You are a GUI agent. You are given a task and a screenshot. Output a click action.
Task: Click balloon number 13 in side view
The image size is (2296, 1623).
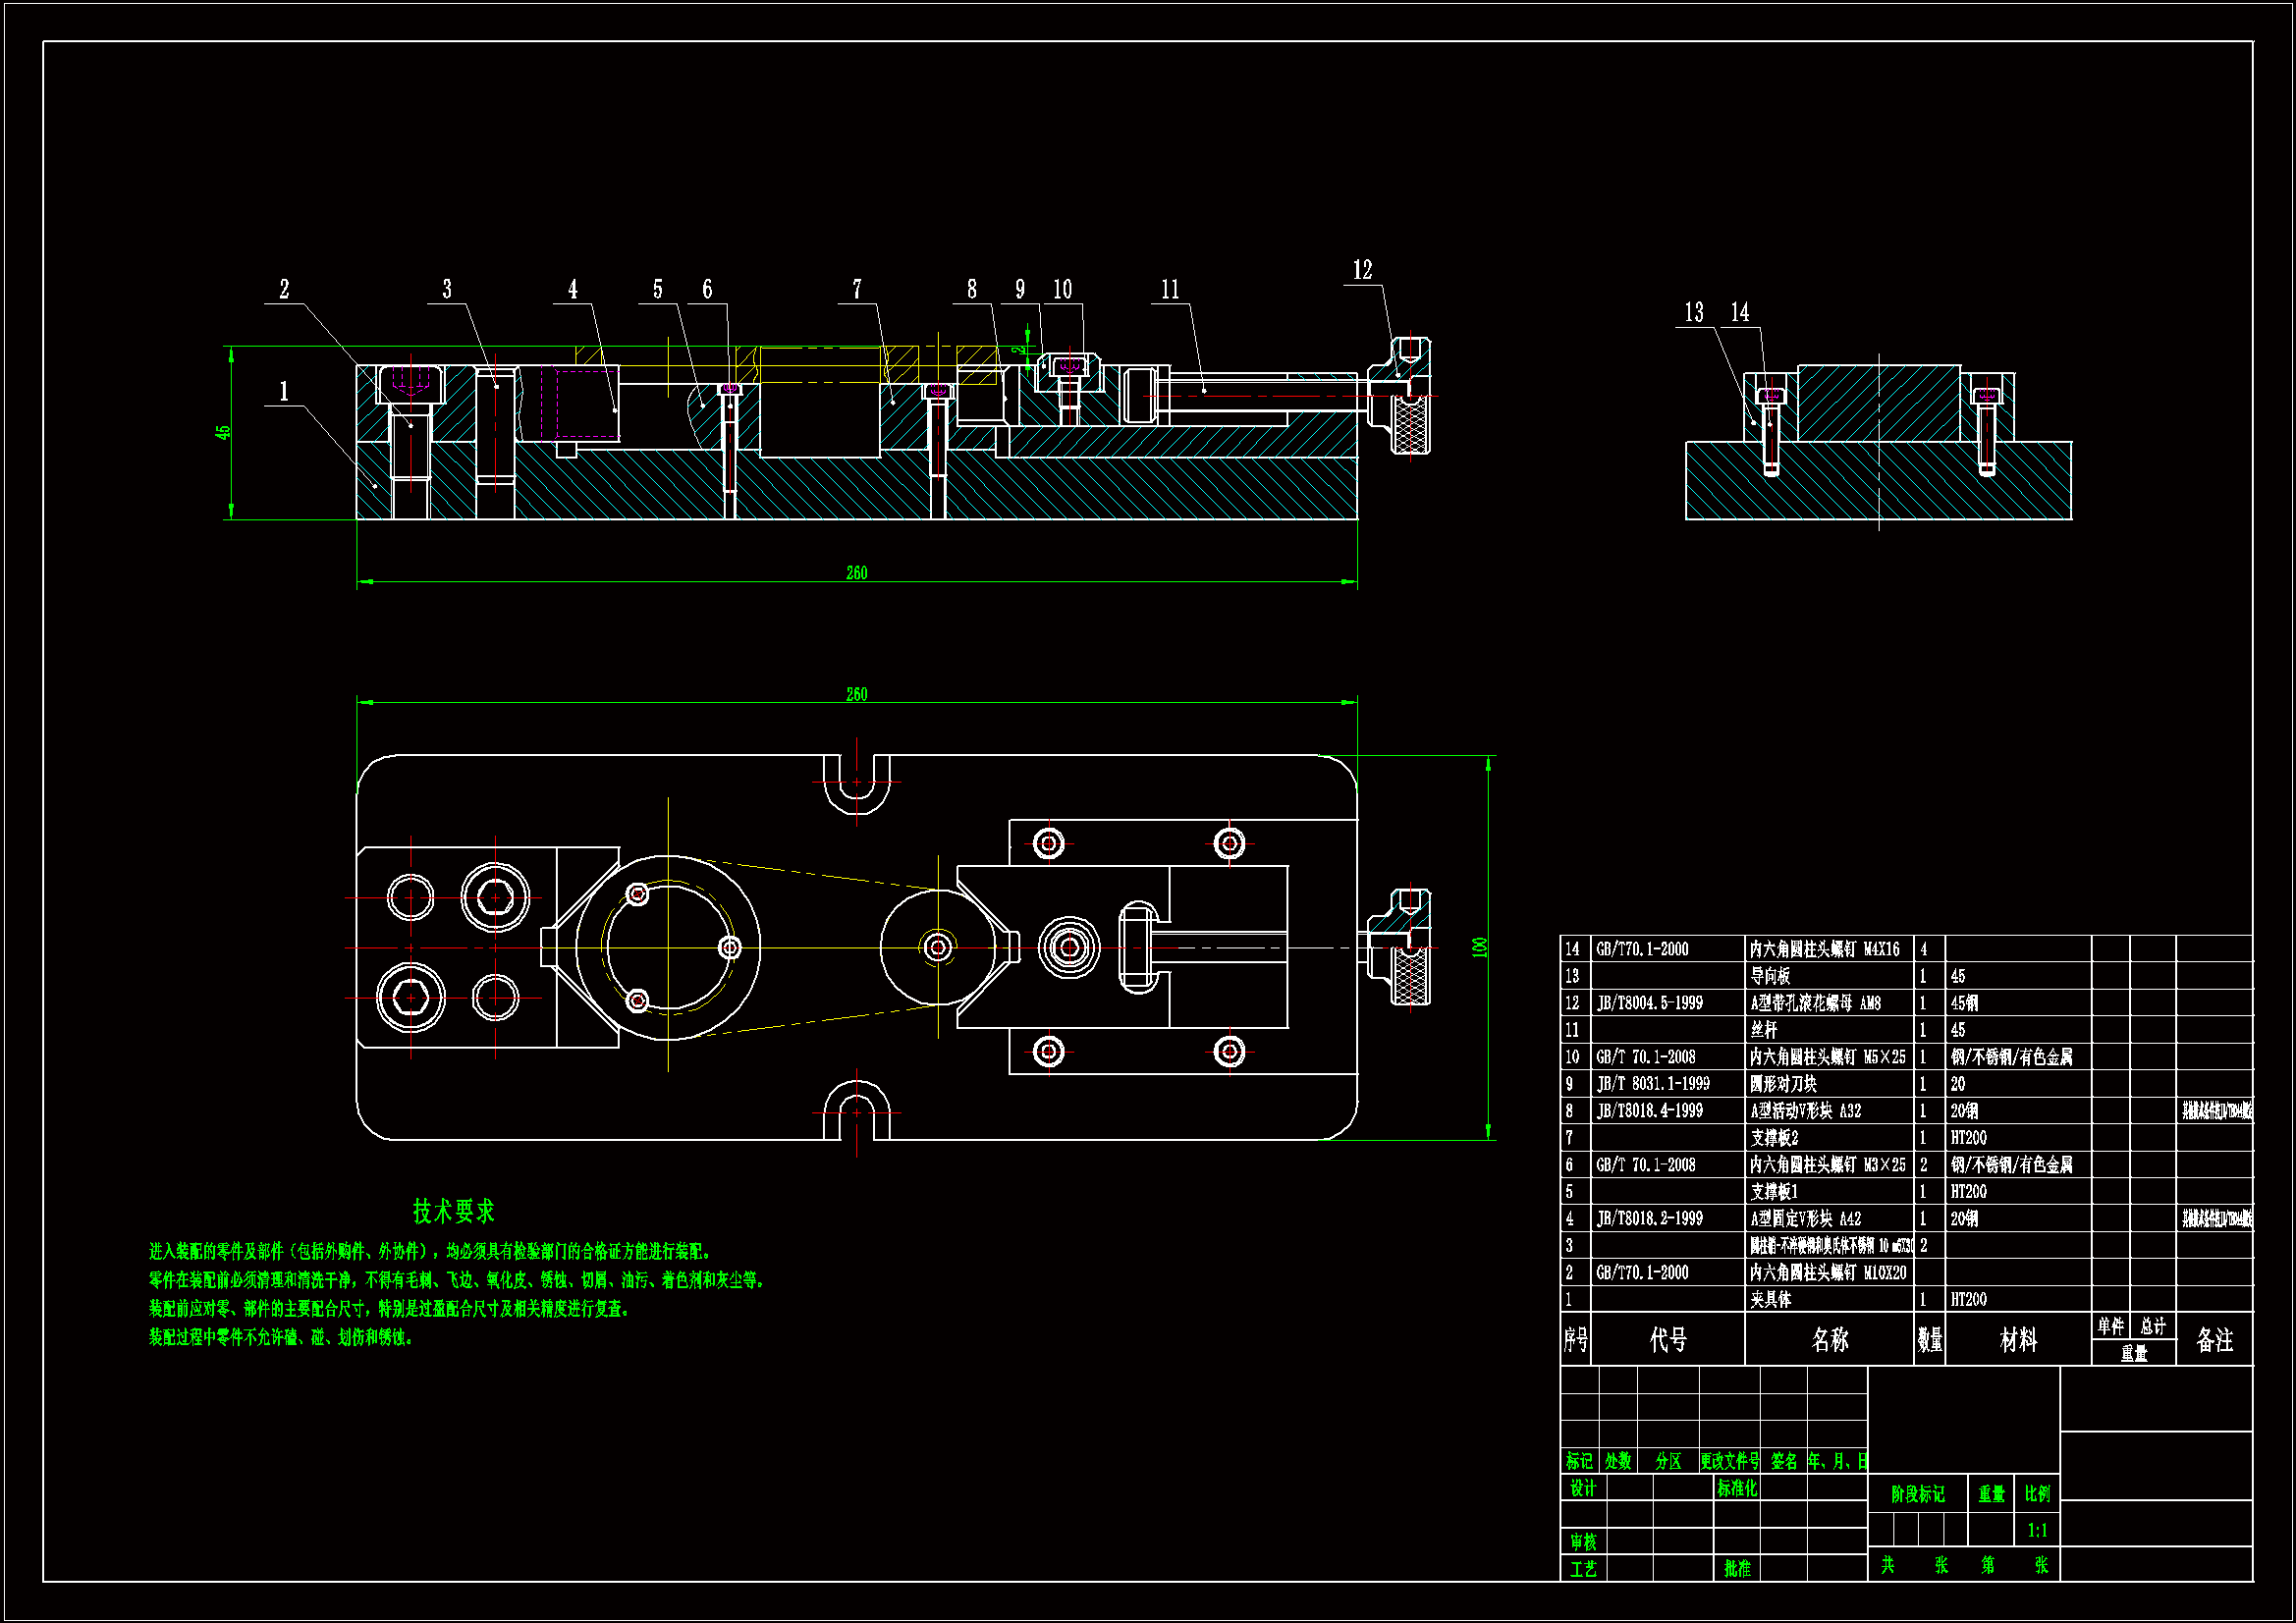[1694, 313]
